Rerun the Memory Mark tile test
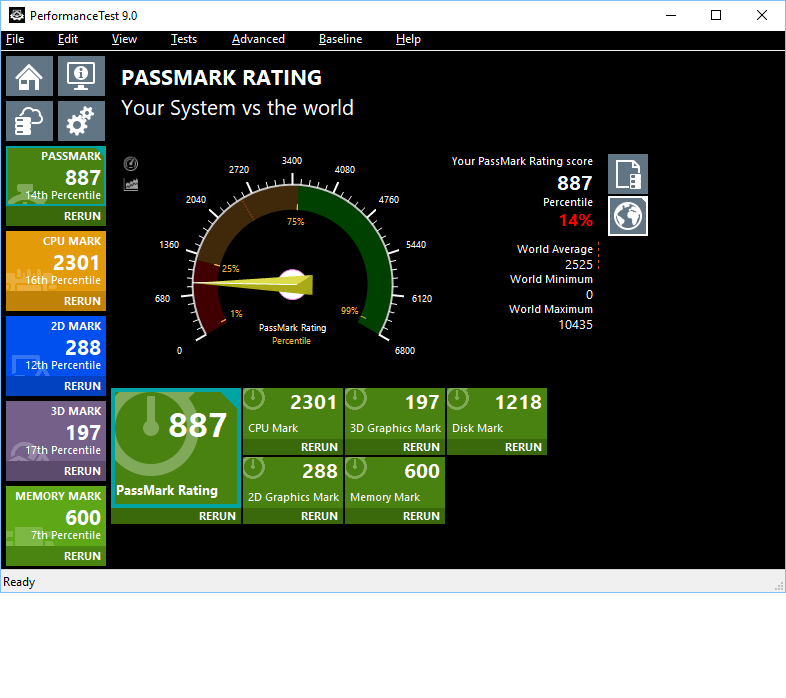 421,516
